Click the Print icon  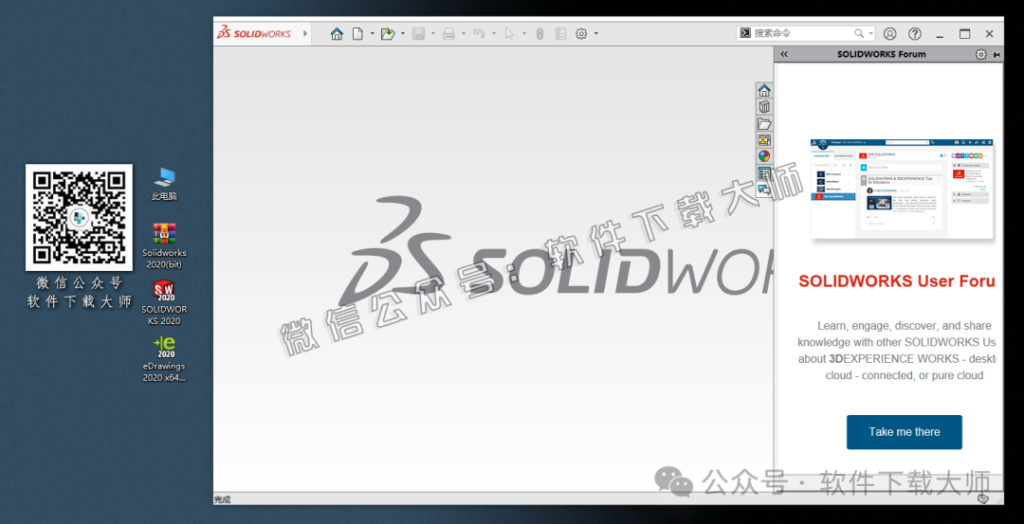449,34
